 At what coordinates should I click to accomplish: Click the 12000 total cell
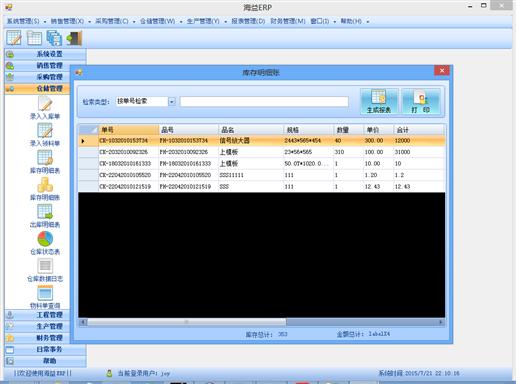pyautogui.click(x=419, y=141)
